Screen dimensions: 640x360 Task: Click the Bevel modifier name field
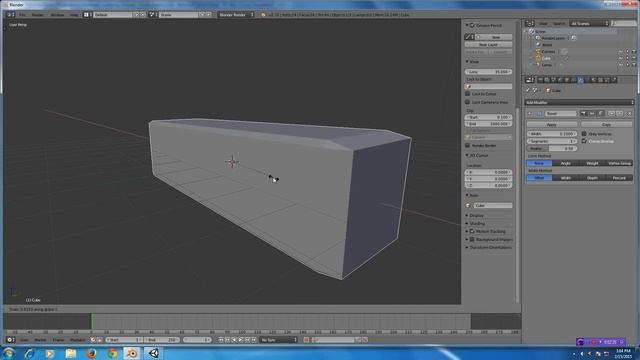point(560,113)
